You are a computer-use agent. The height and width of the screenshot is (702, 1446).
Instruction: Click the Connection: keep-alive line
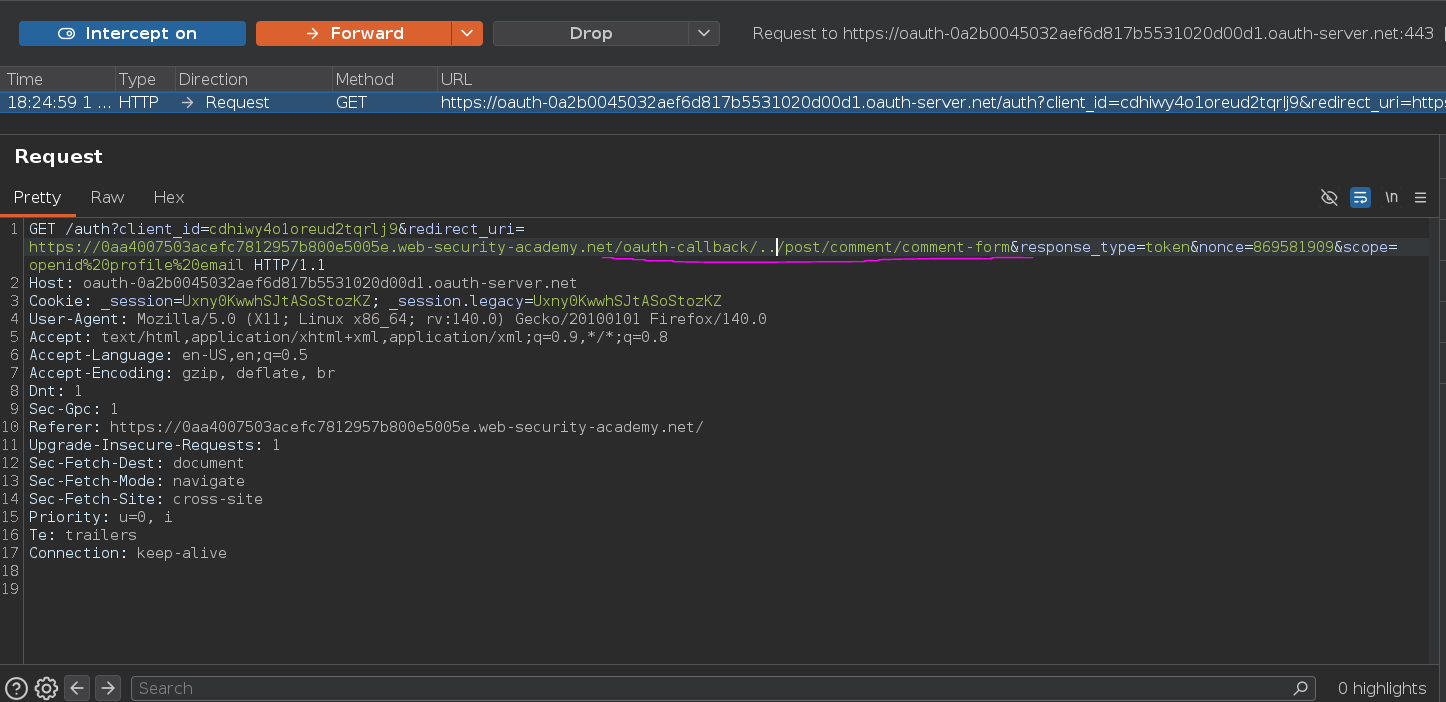coord(128,553)
